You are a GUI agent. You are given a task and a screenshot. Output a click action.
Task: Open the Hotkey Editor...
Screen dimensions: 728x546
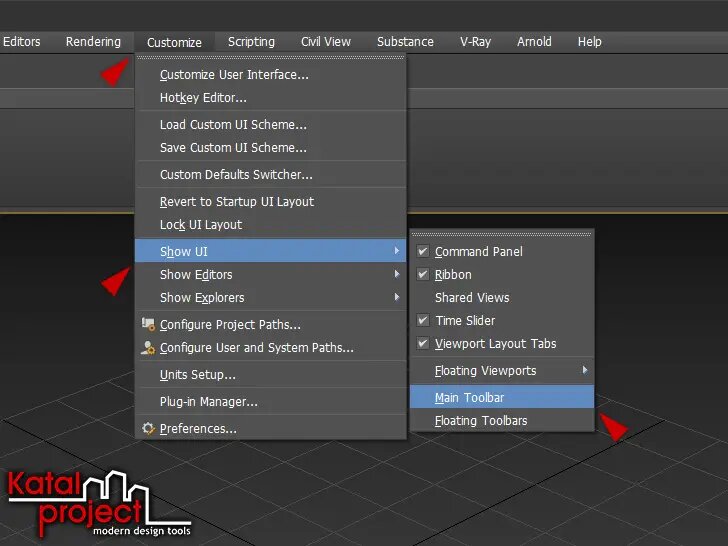pyautogui.click(x=271, y=98)
